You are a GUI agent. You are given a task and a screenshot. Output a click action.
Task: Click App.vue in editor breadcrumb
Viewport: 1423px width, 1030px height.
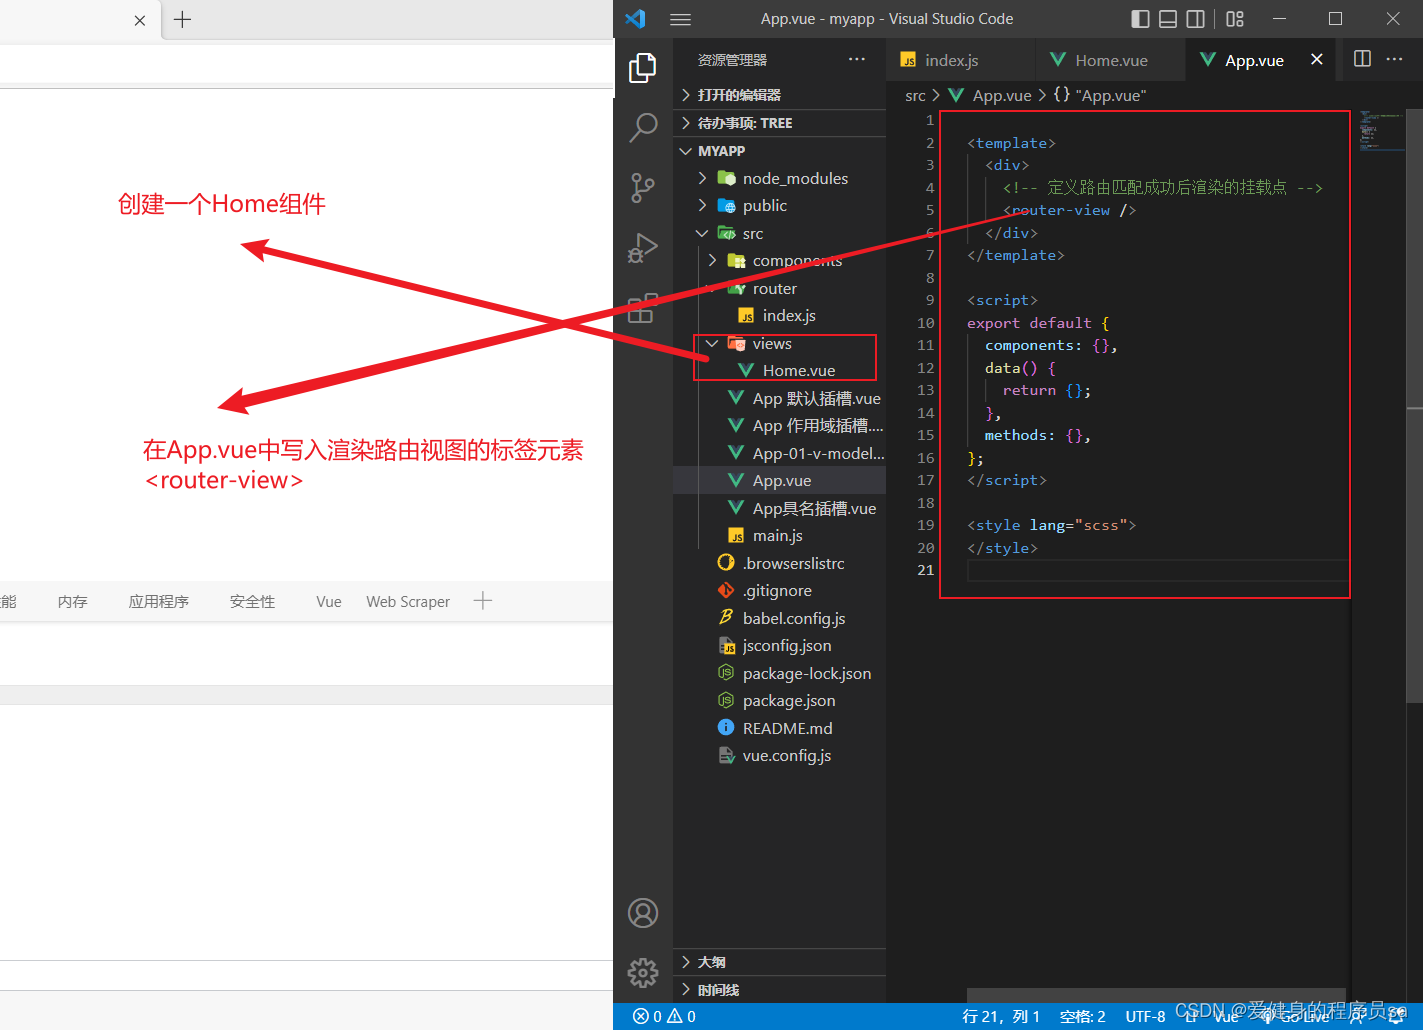pyautogui.click(x=1001, y=95)
